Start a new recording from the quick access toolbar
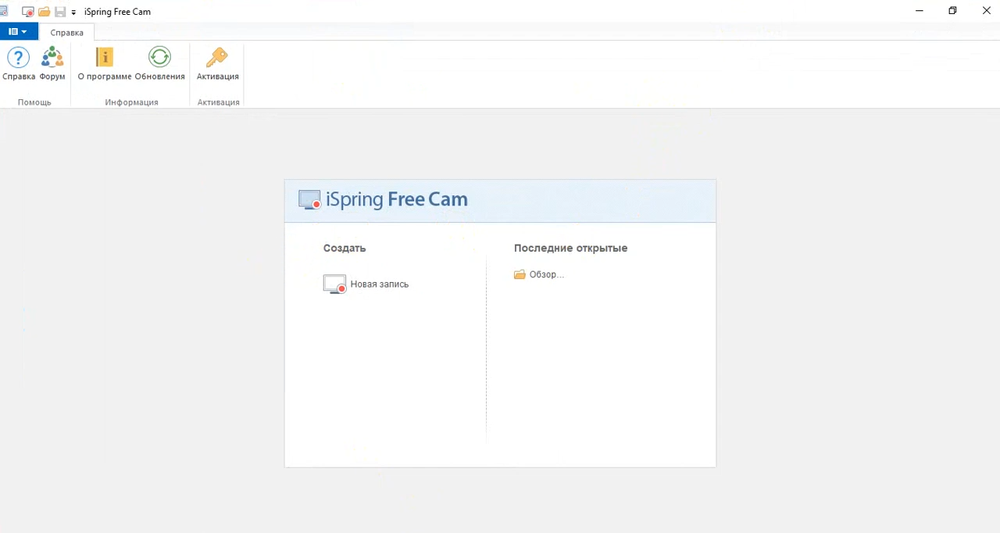 coord(28,11)
